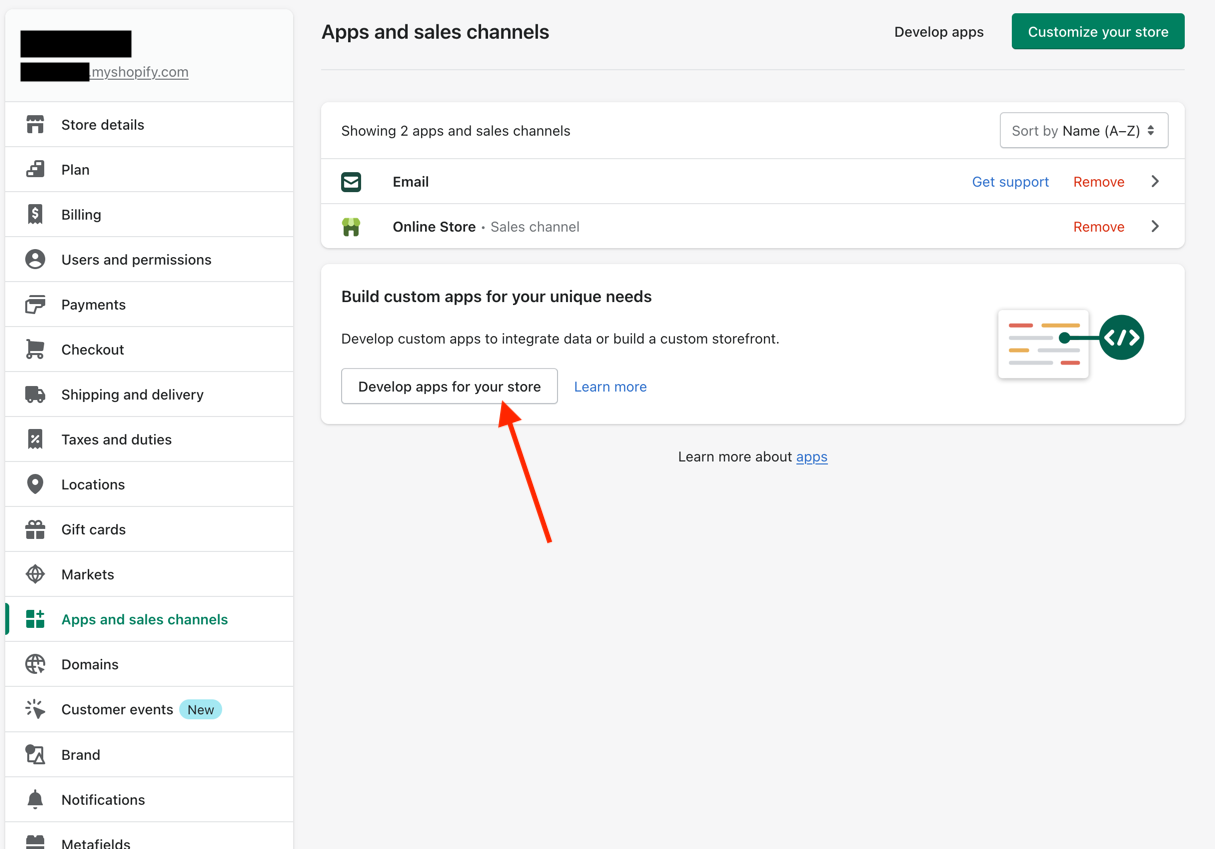Expand the Email app row chevron
The height and width of the screenshot is (849, 1215).
pos(1155,182)
